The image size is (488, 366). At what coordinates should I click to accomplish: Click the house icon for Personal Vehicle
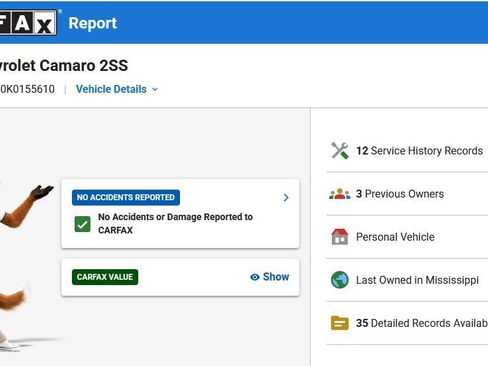(340, 237)
